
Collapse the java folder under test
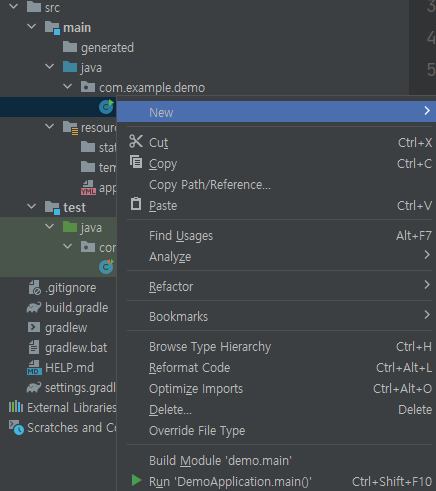(49, 226)
